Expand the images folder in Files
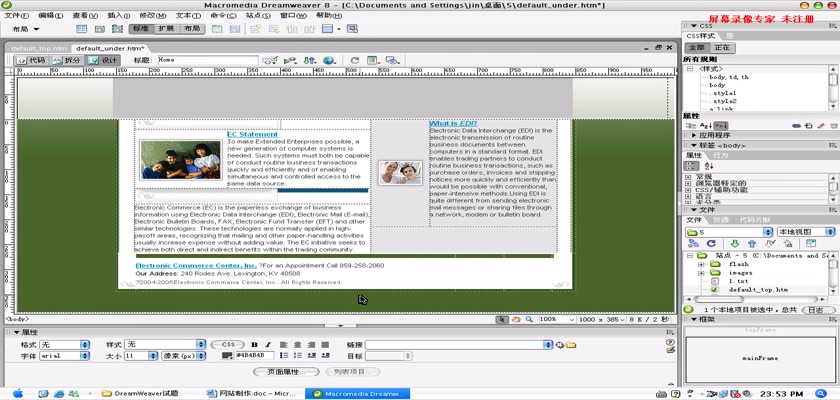Screen dimensions: 840x400 tap(701, 273)
